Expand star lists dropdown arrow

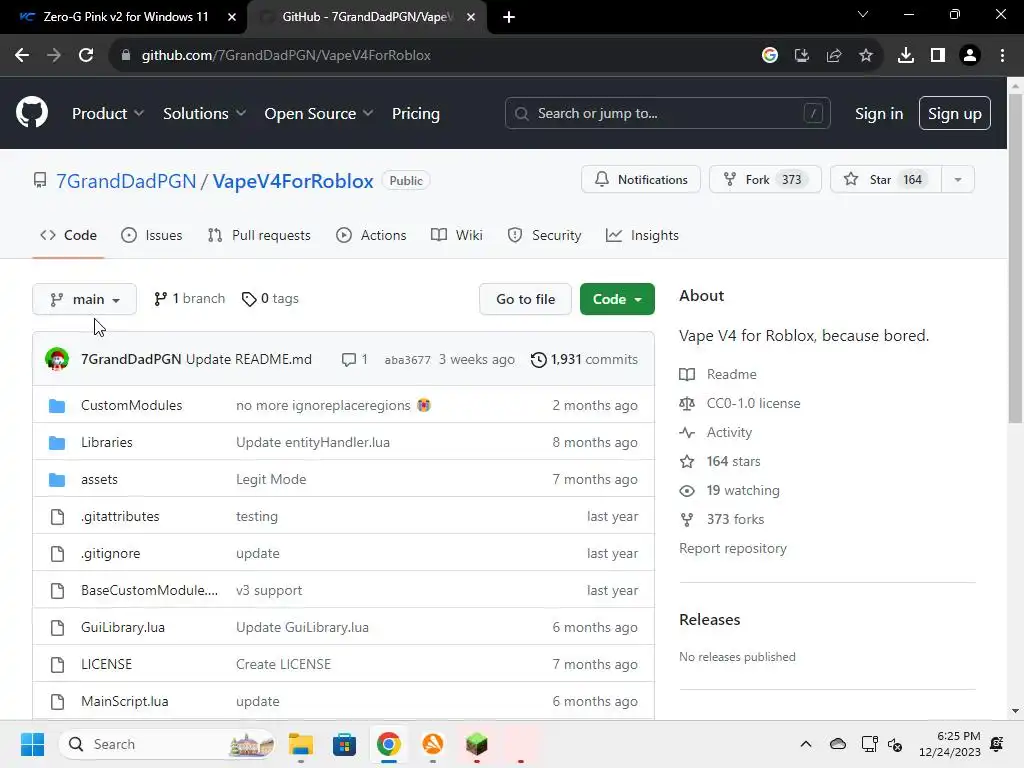click(x=957, y=180)
